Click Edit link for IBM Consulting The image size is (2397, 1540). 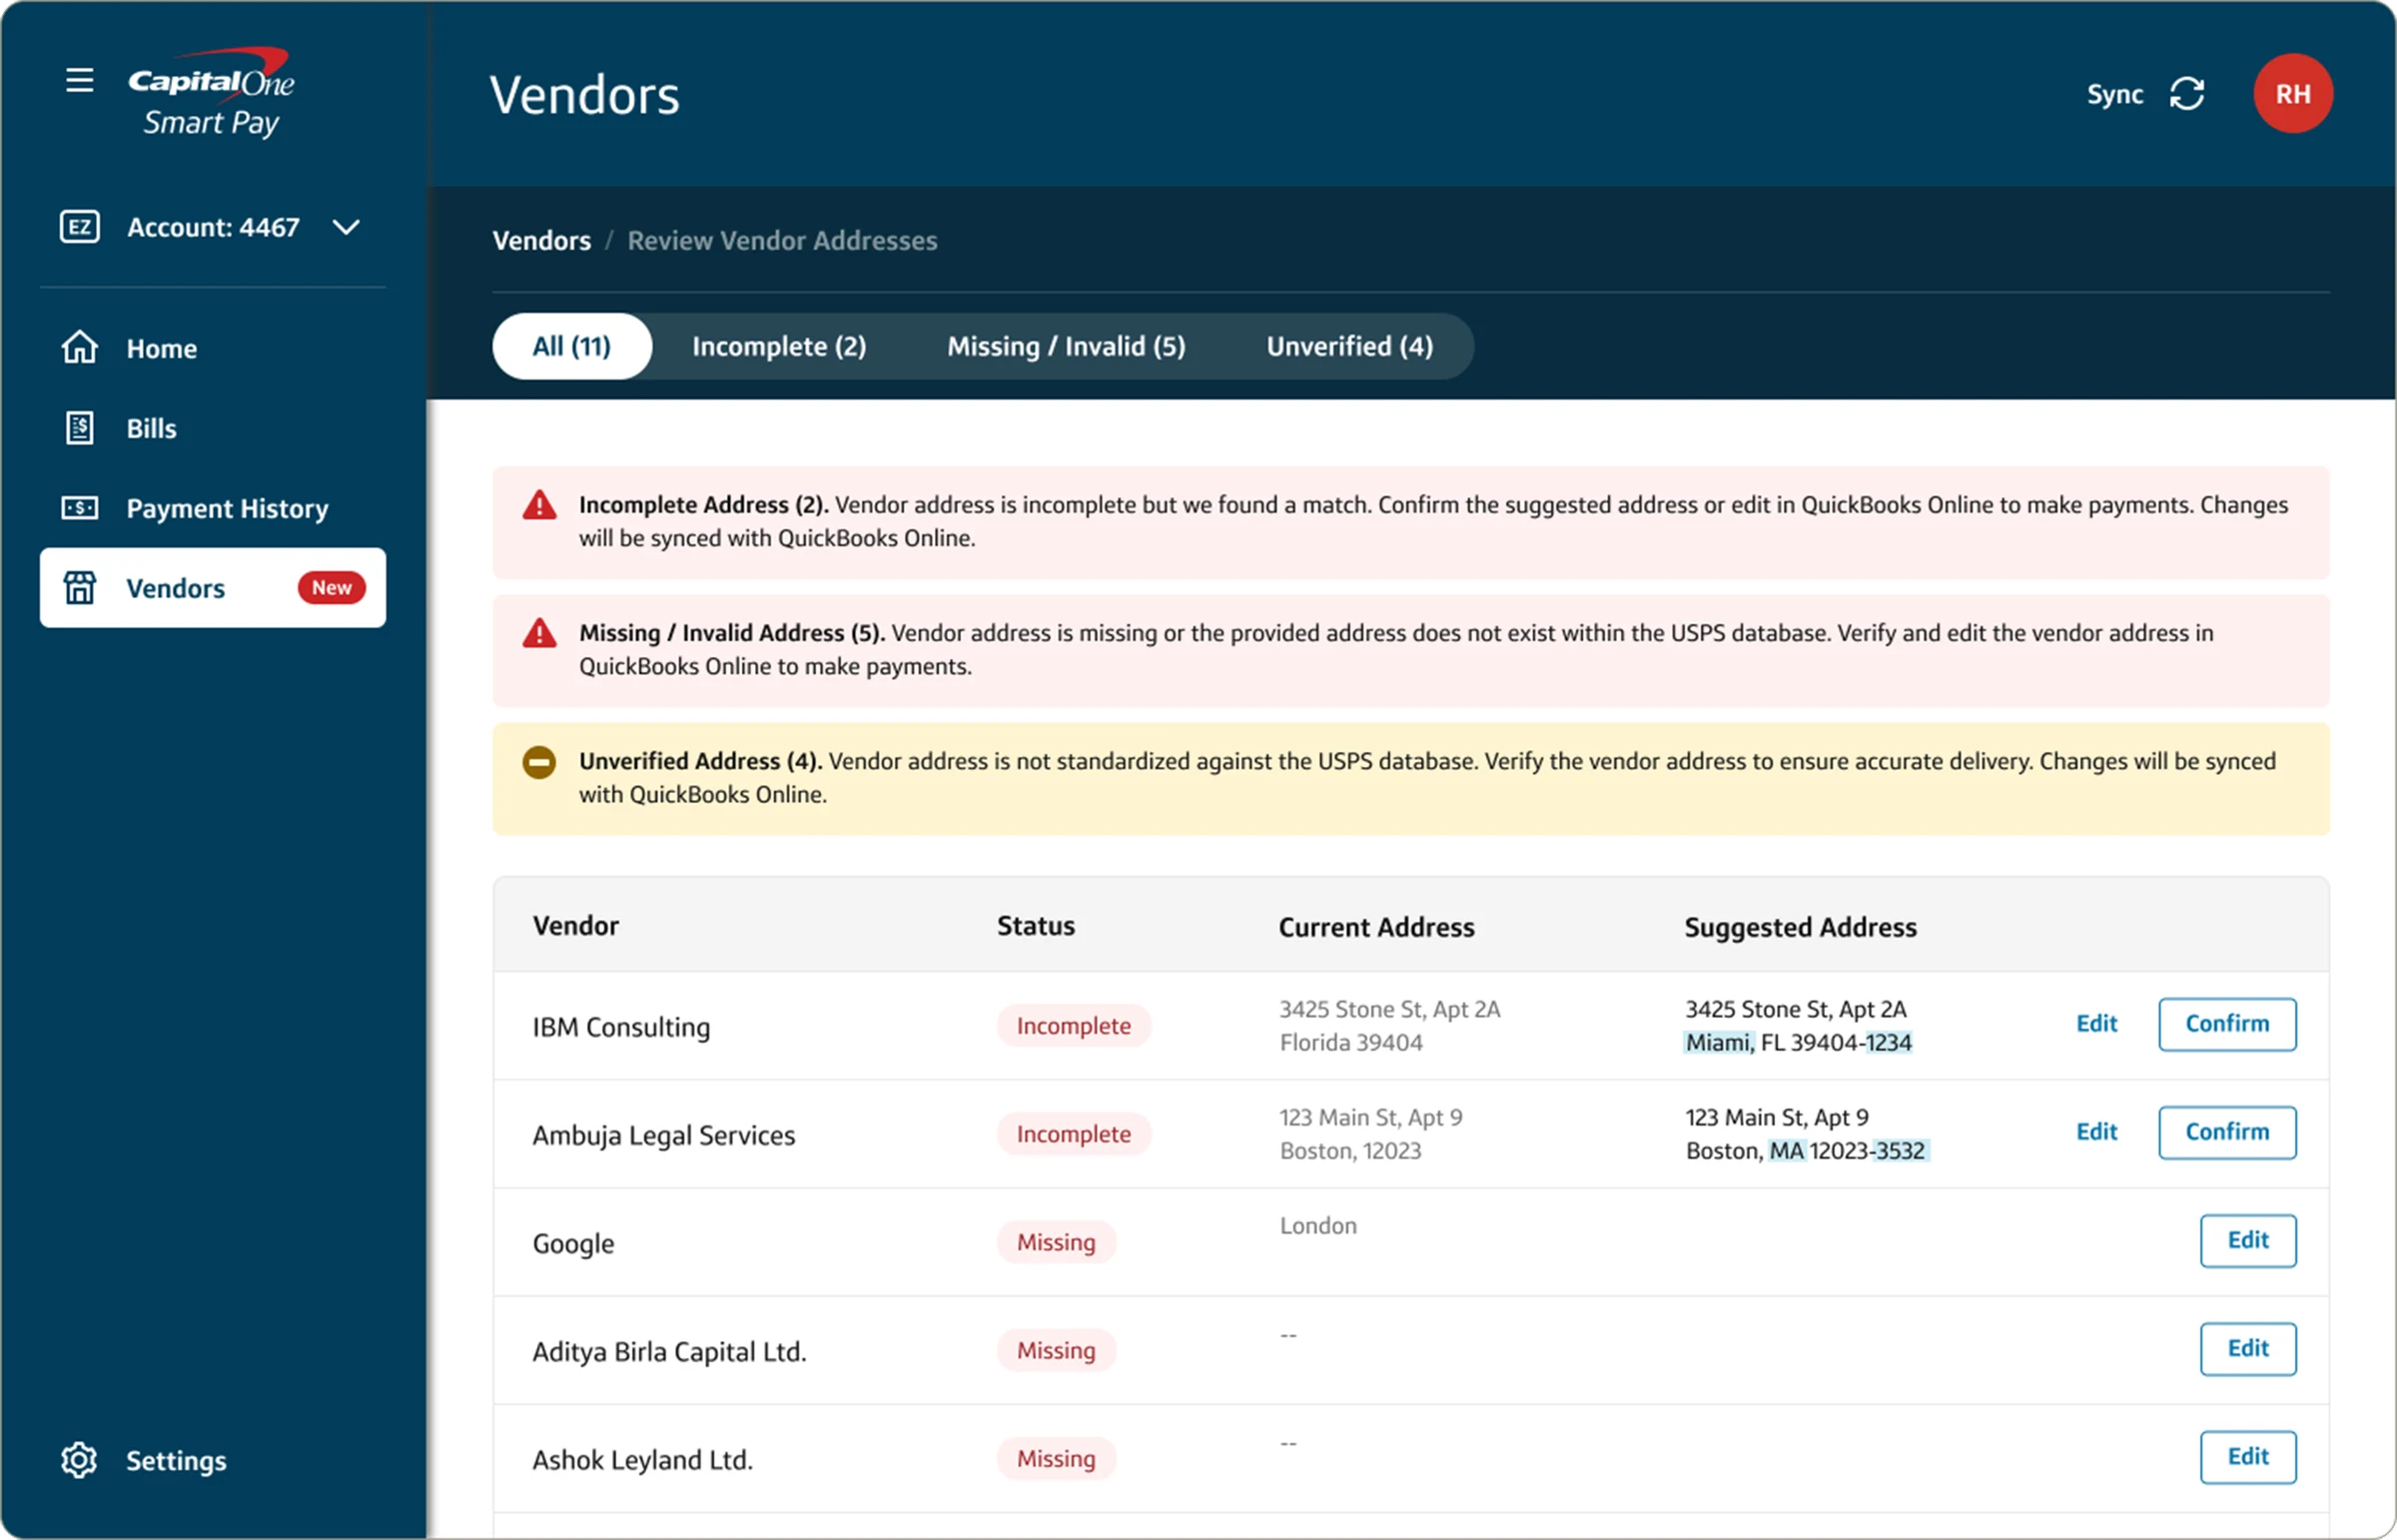tap(2096, 1024)
